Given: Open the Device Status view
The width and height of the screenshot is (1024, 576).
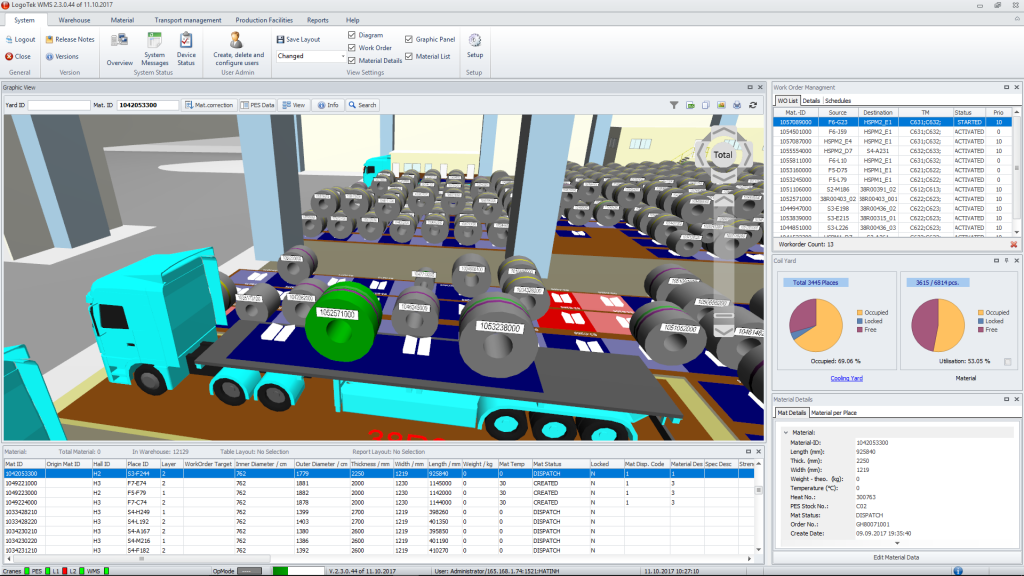Looking at the screenshot, I should 186,46.
